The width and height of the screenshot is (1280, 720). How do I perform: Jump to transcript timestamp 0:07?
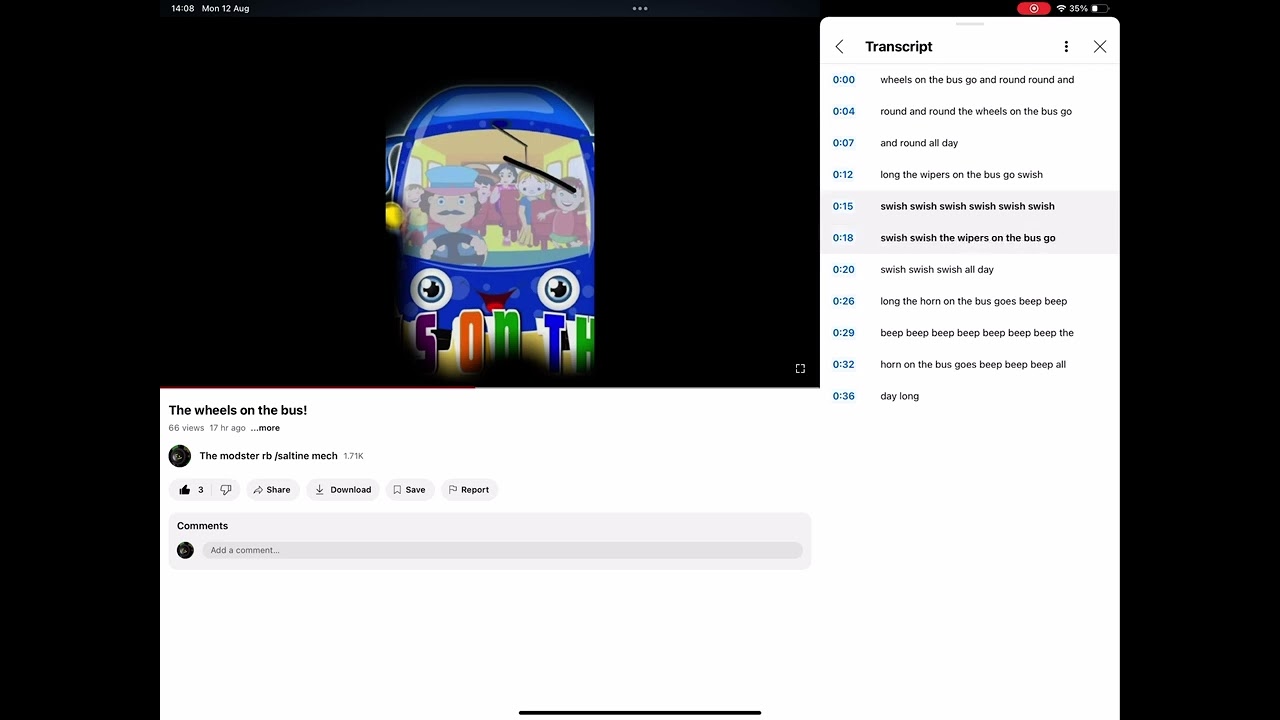(x=844, y=143)
